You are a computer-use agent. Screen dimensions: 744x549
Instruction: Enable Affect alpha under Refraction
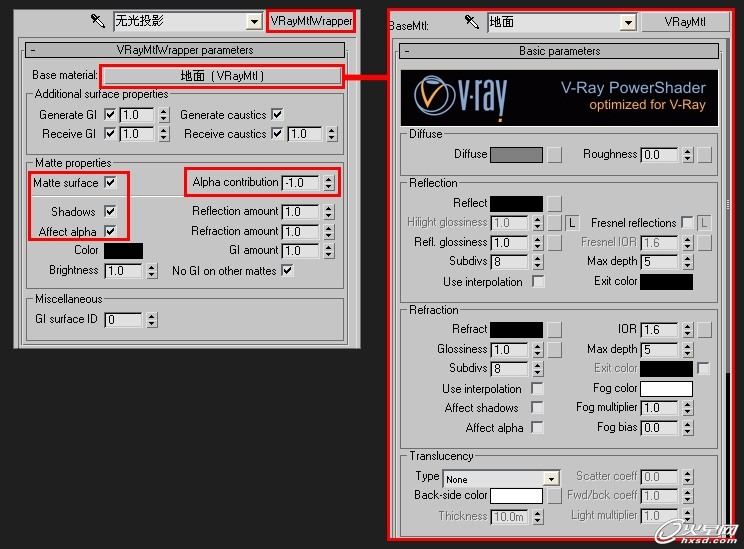pos(537,427)
